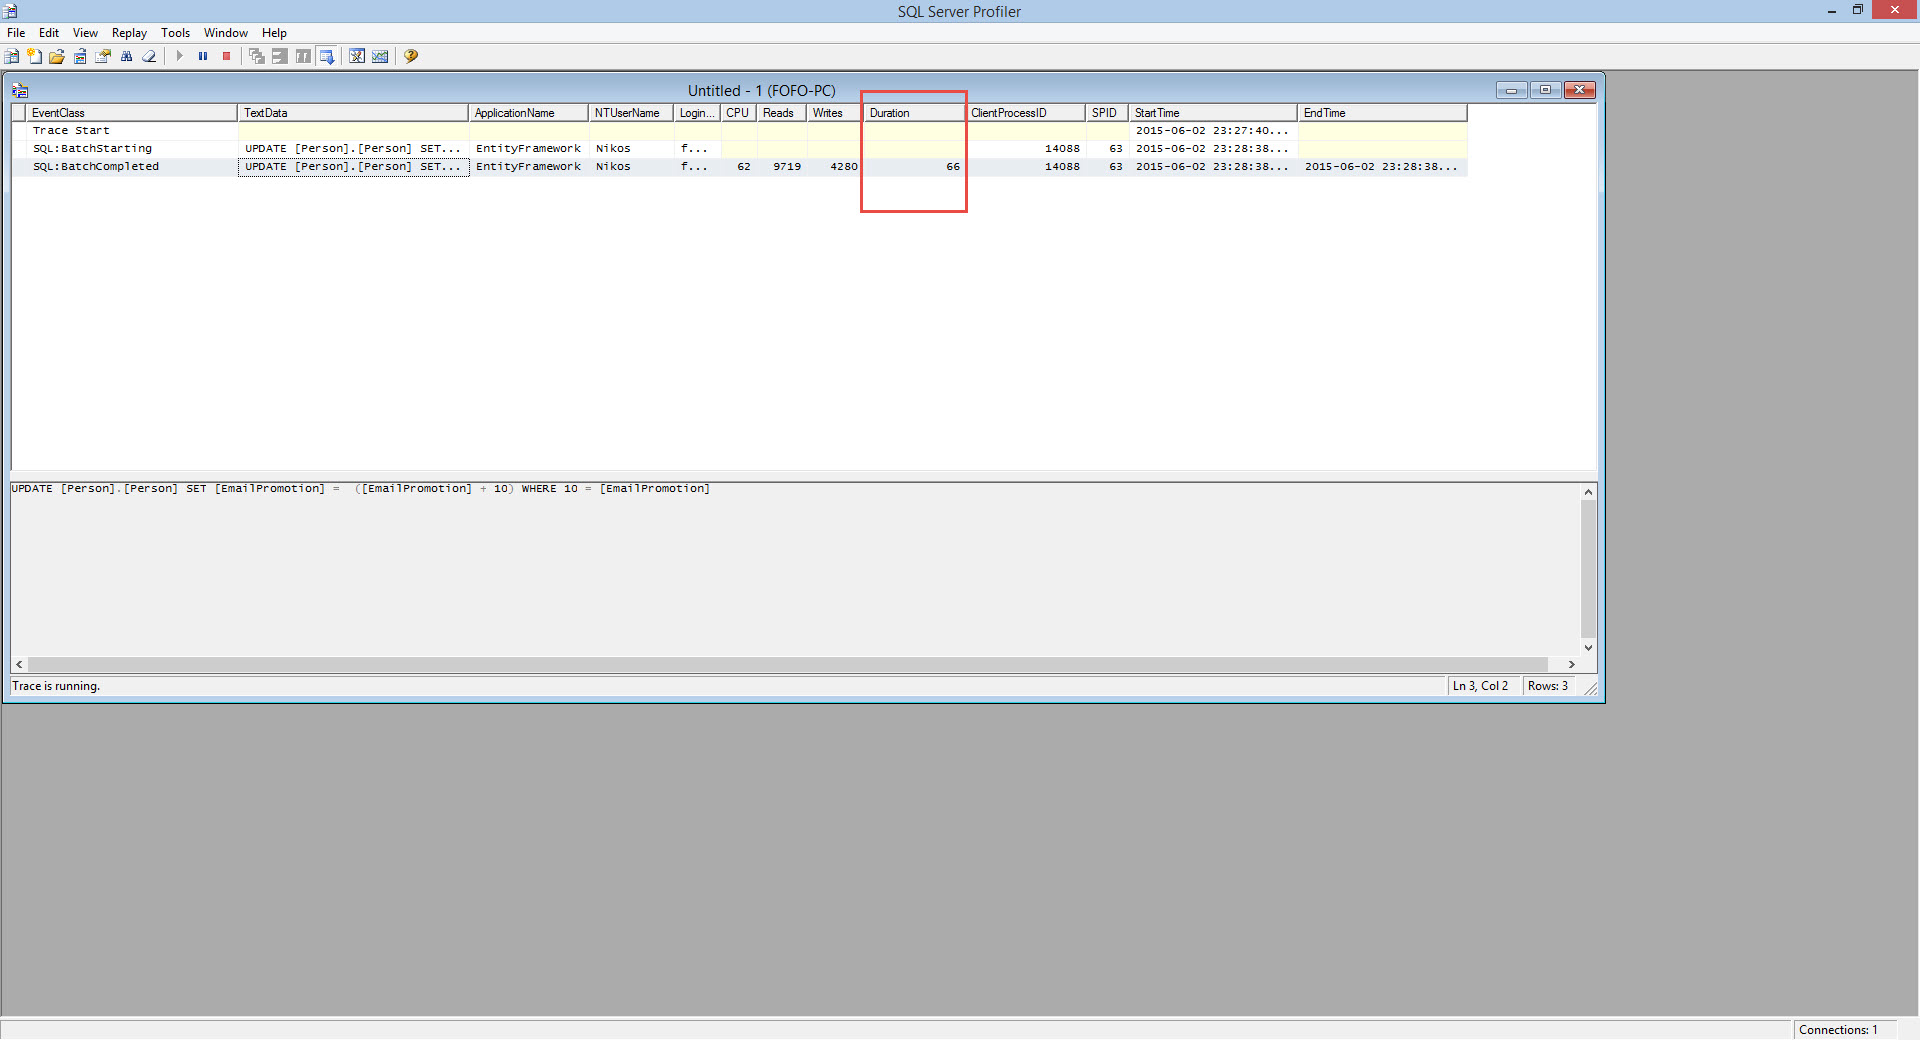This screenshot has height=1040, width=1920.
Task: Click the detail pane scroll down arrow
Action: (1588, 648)
